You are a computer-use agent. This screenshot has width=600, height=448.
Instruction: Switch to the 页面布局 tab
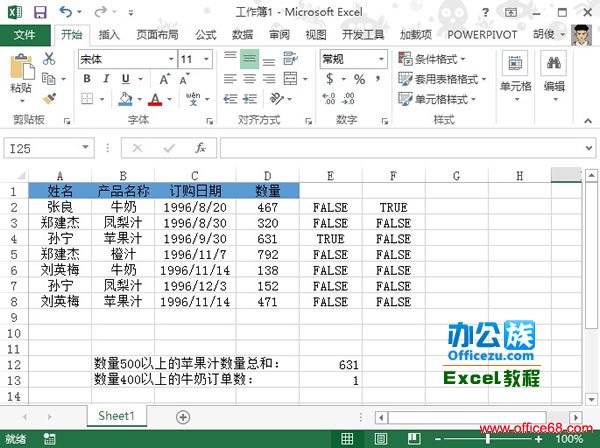(158, 35)
